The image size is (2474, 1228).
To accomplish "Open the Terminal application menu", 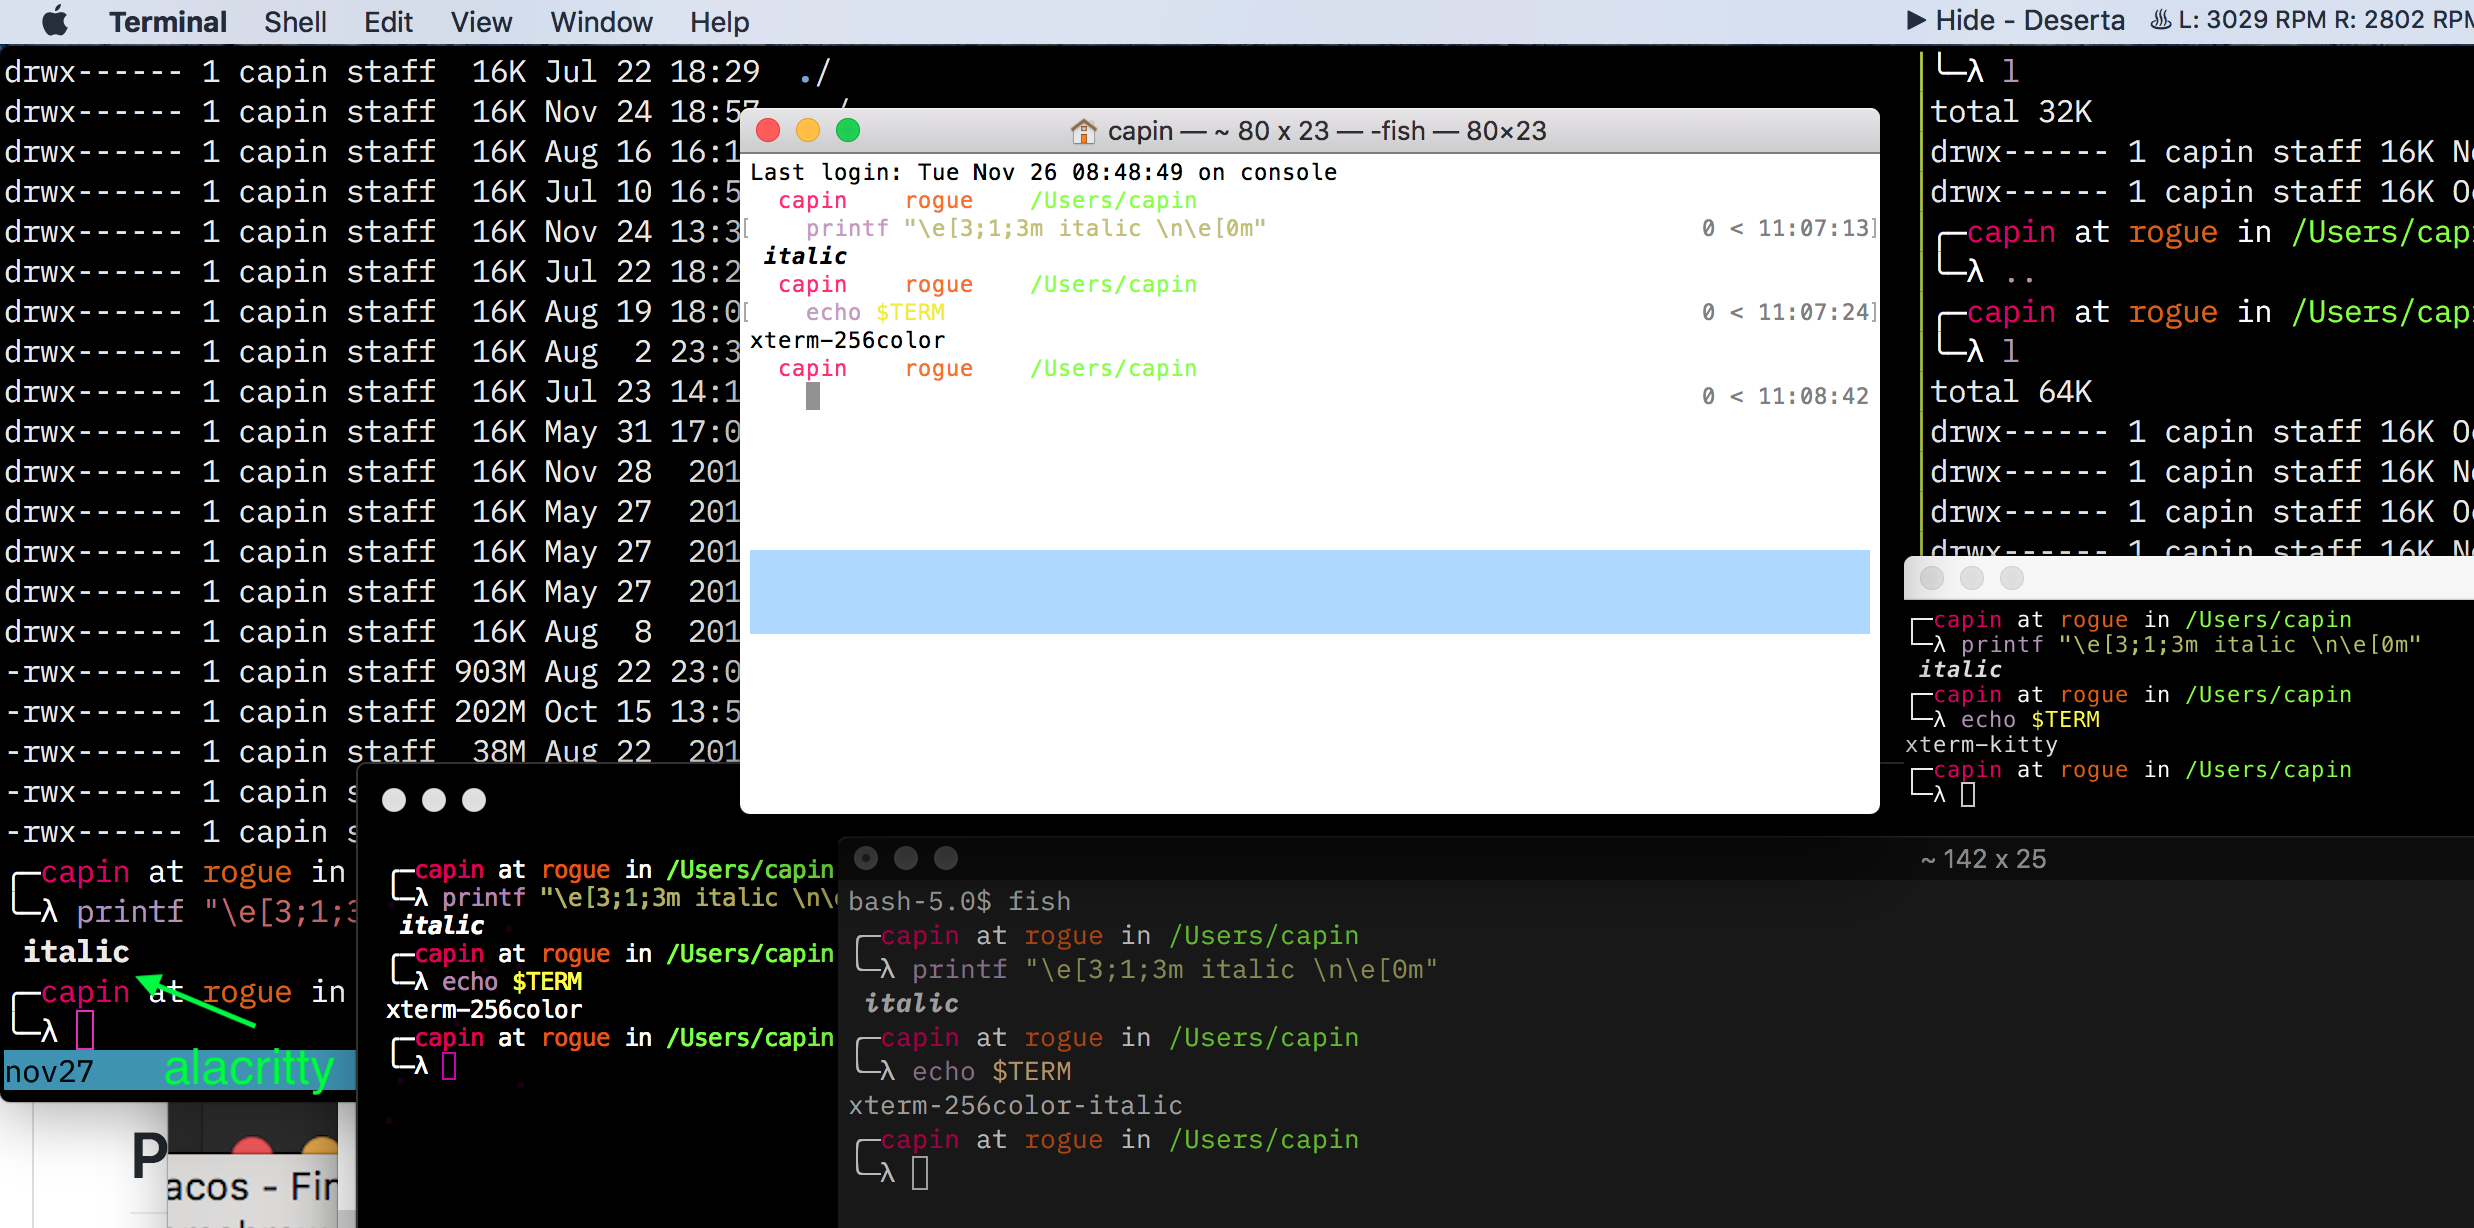I will [167, 21].
